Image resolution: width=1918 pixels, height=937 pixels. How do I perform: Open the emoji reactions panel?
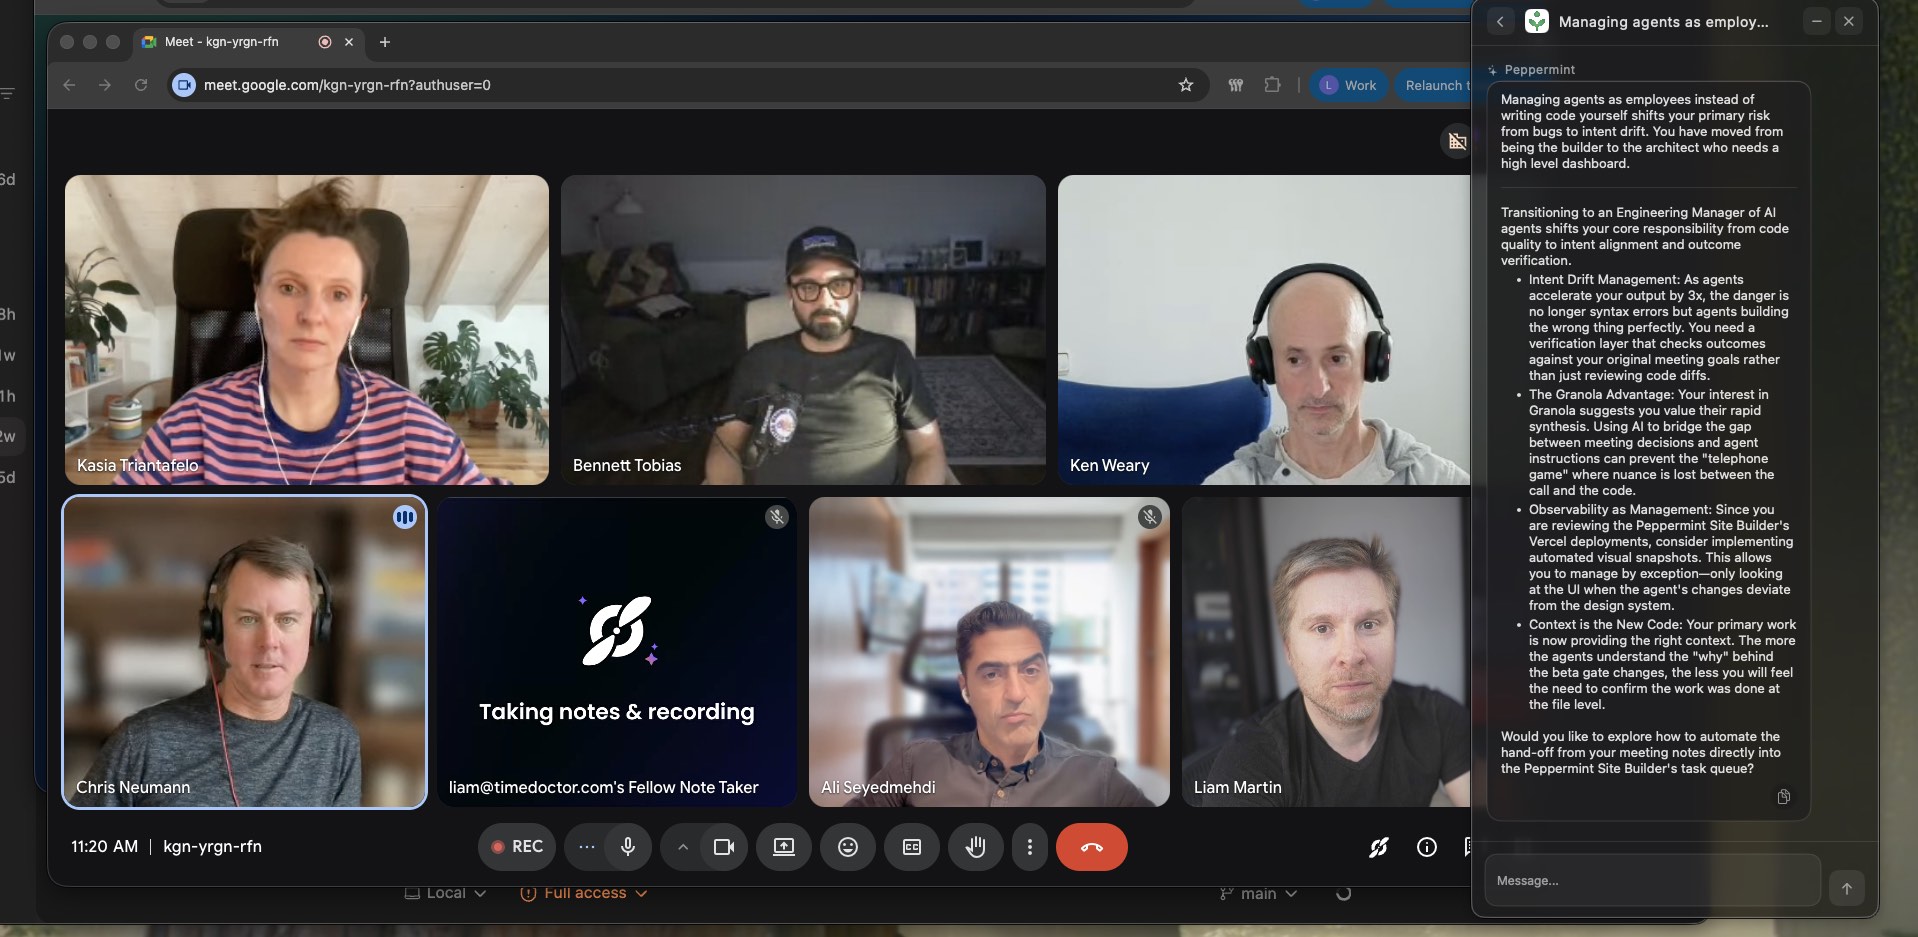click(847, 847)
